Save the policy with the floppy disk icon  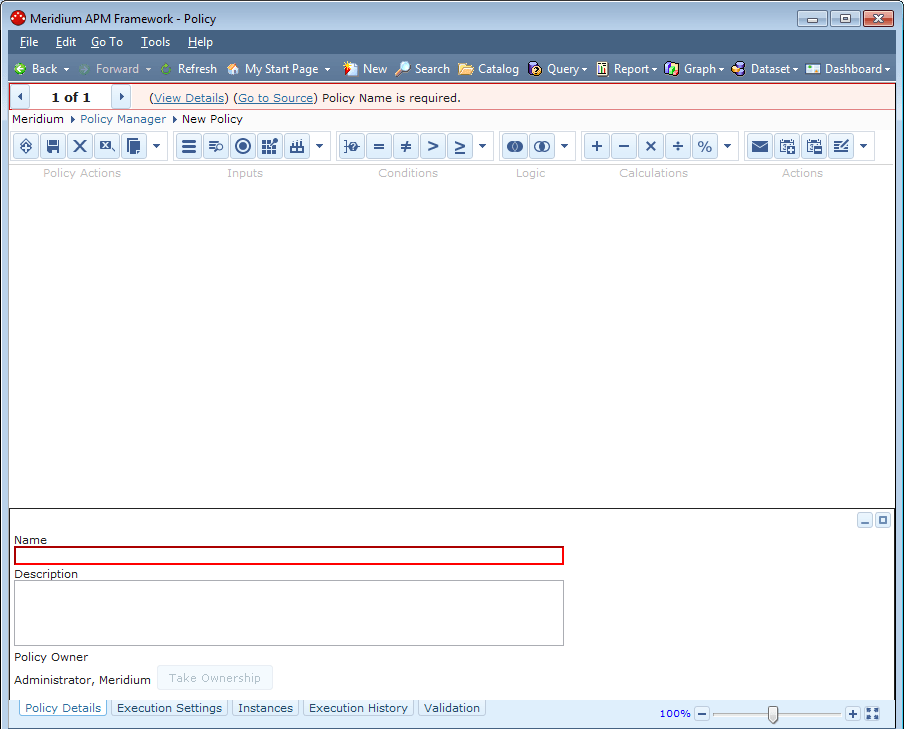tap(53, 146)
